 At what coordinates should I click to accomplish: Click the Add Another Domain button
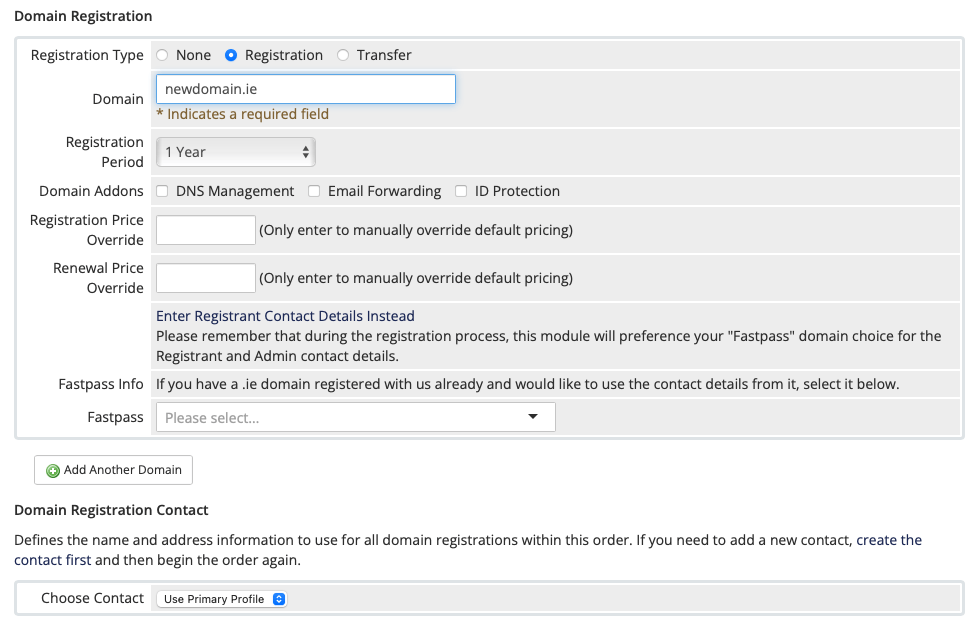(x=113, y=470)
